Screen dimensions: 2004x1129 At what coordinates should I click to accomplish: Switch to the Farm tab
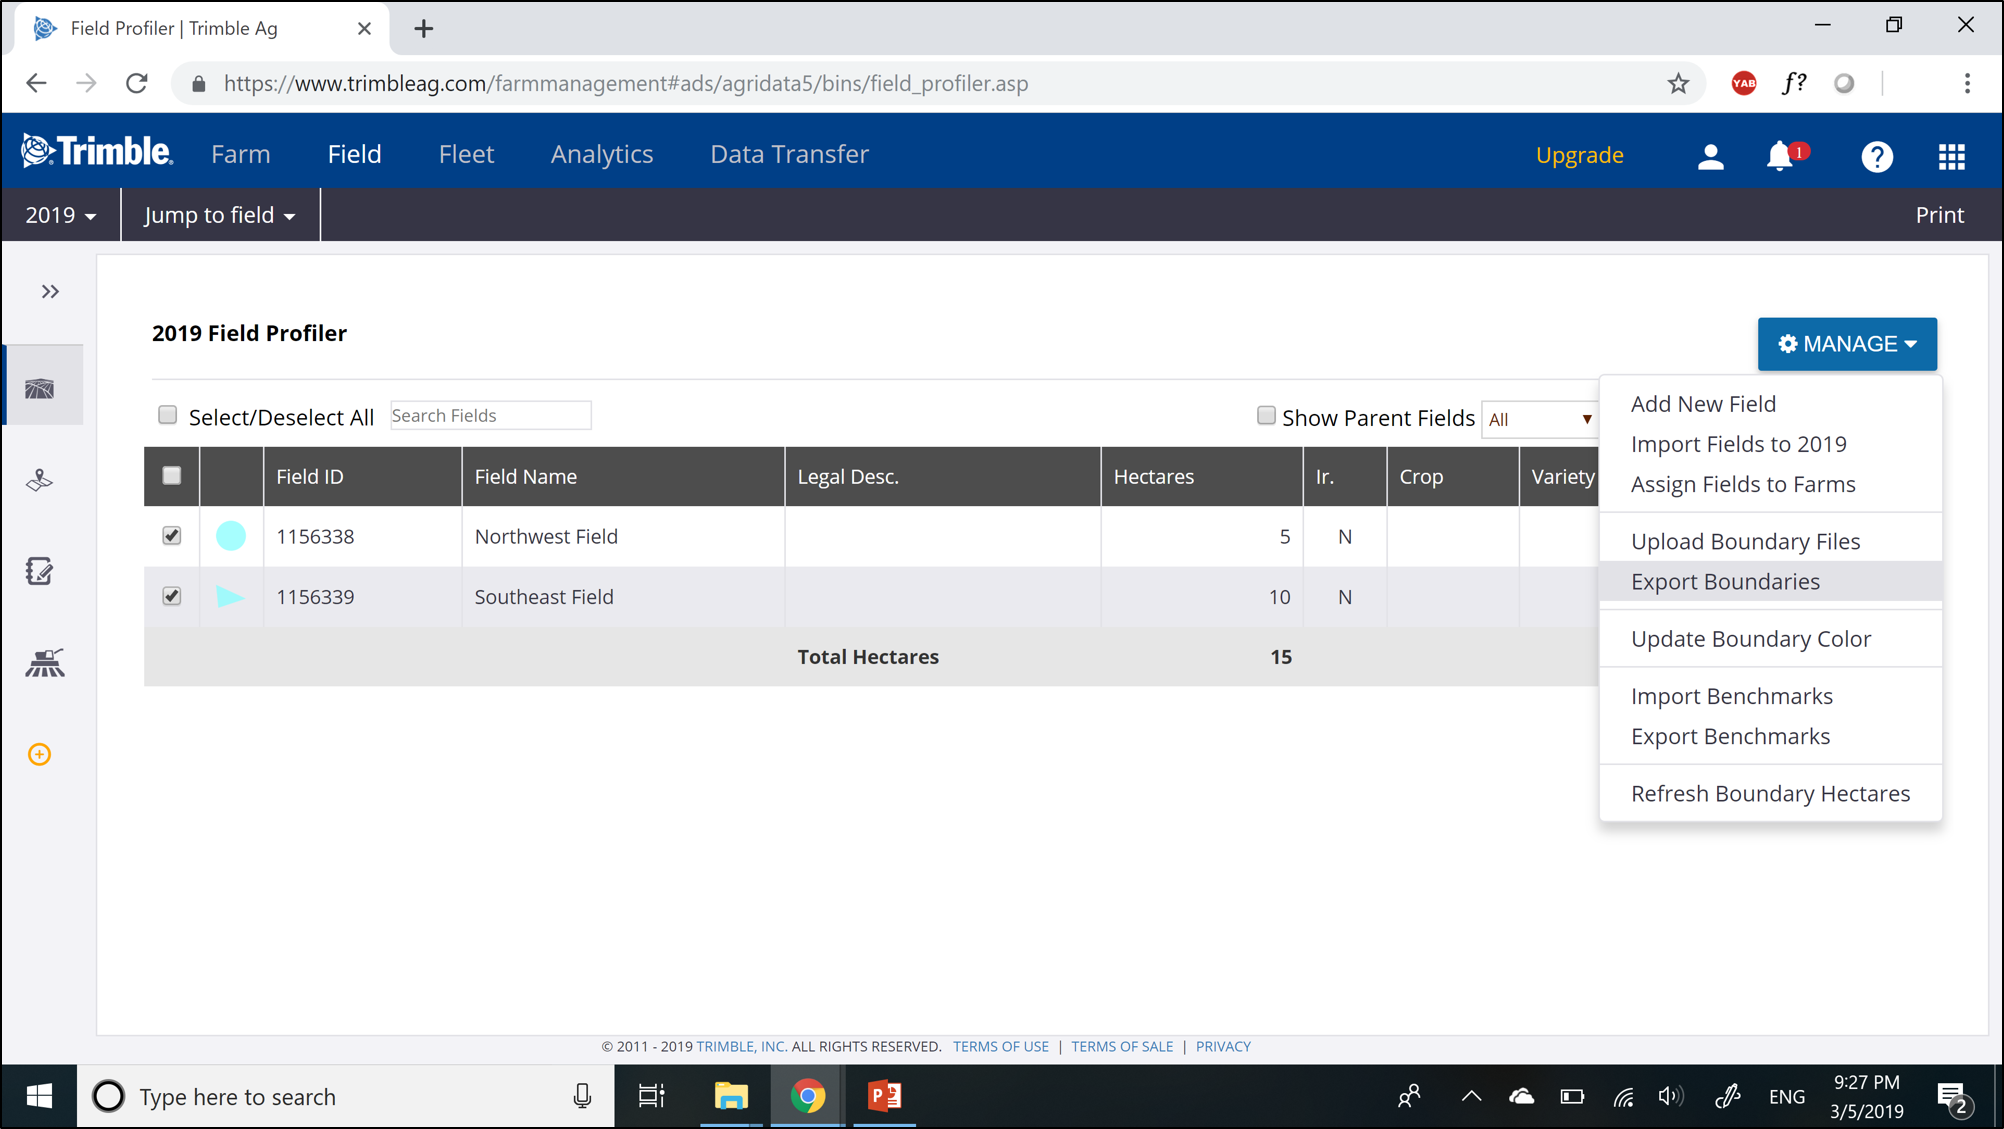pyautogui.click(x=240, y=154)
